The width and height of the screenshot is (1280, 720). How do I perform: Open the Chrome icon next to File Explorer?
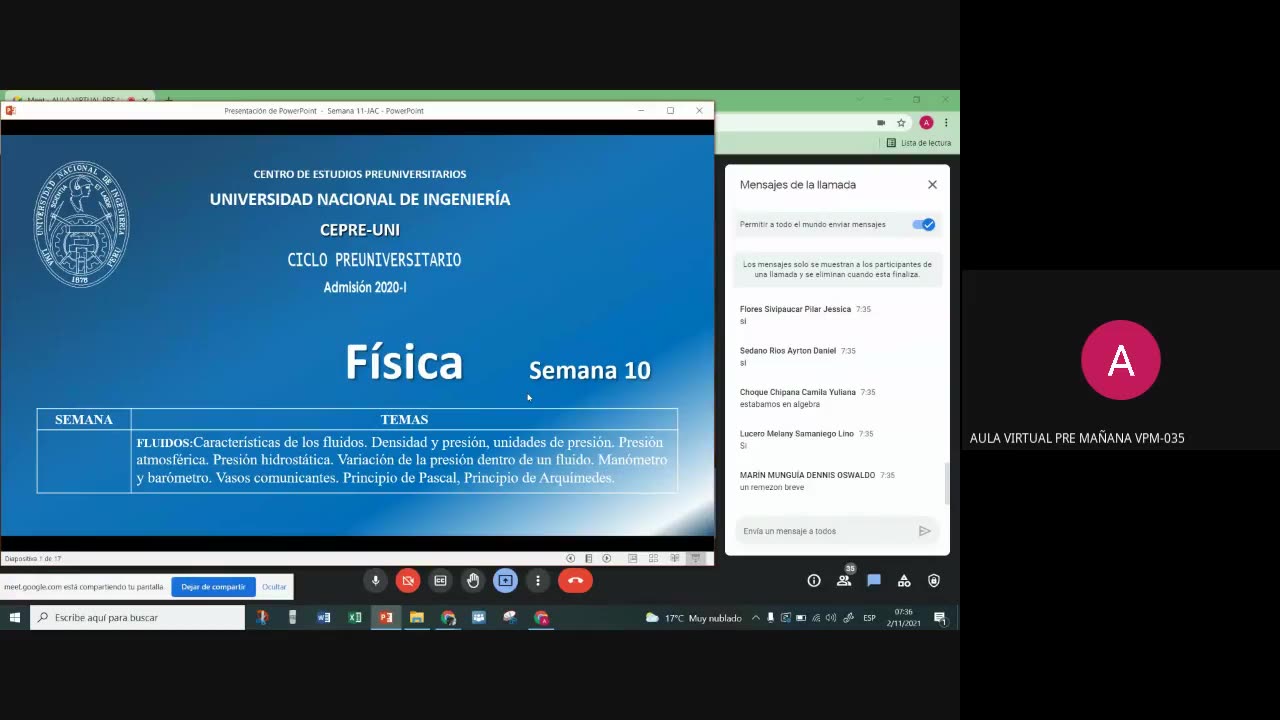point(448,618)
